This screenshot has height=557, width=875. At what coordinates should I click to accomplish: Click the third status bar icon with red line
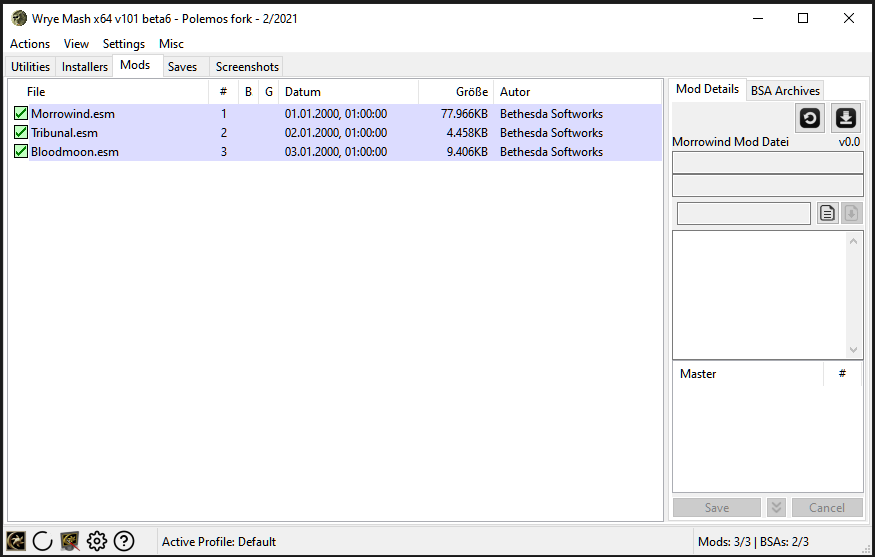[70, 541]
